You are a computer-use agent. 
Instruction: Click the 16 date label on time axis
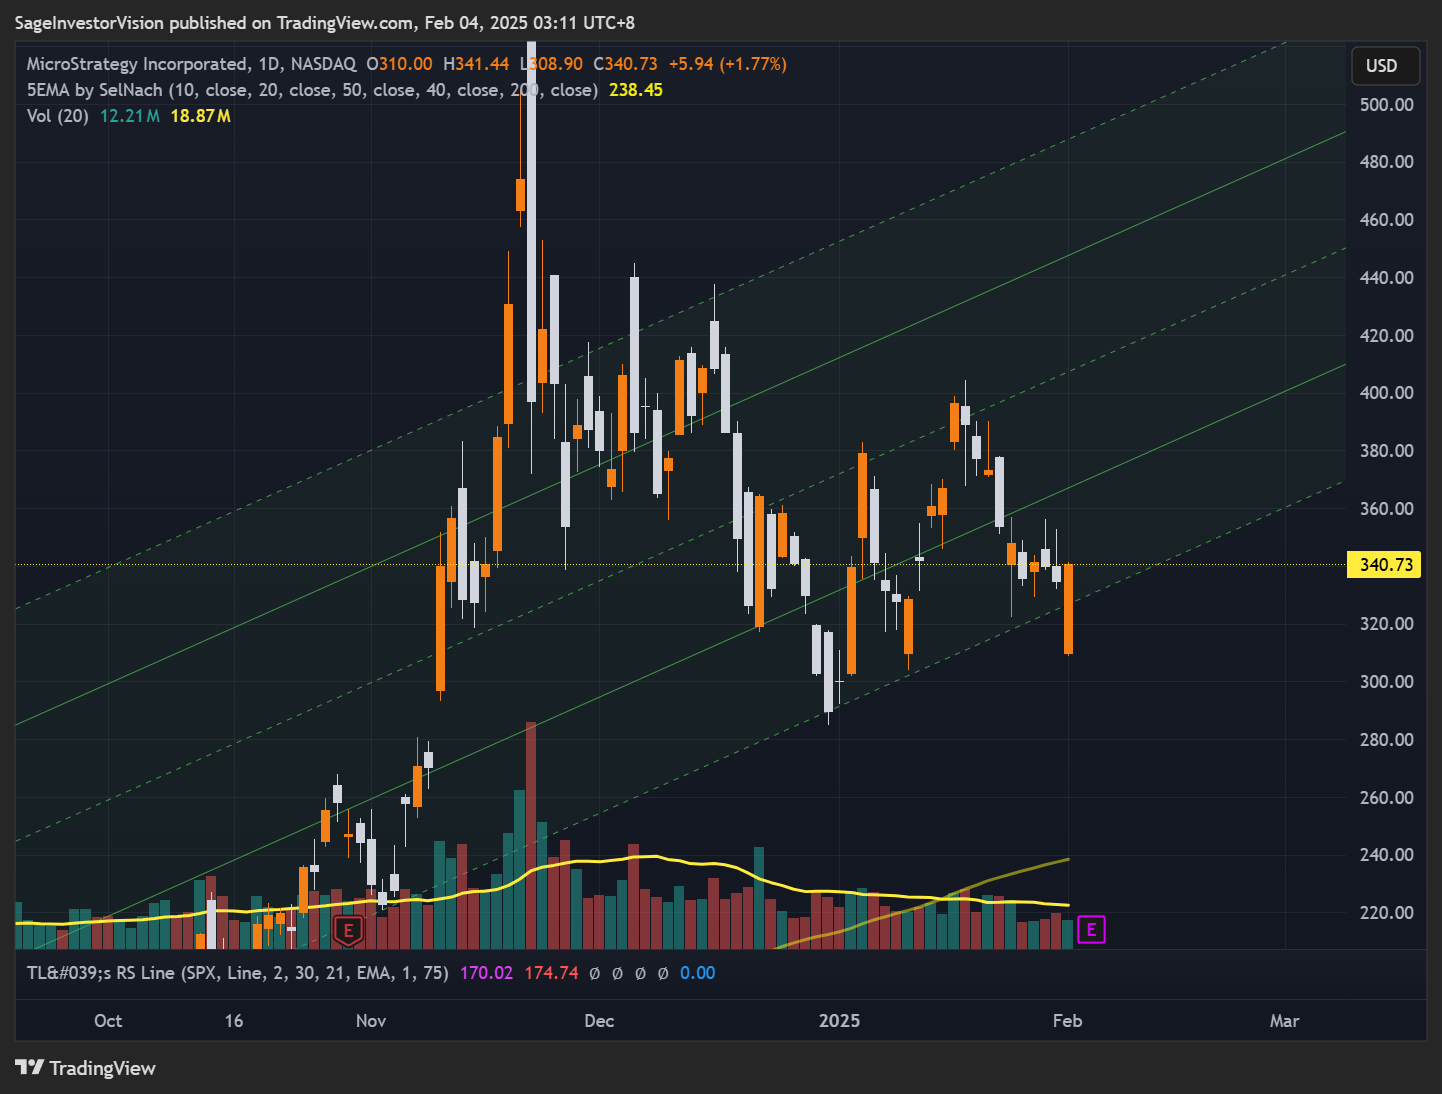234,1021
